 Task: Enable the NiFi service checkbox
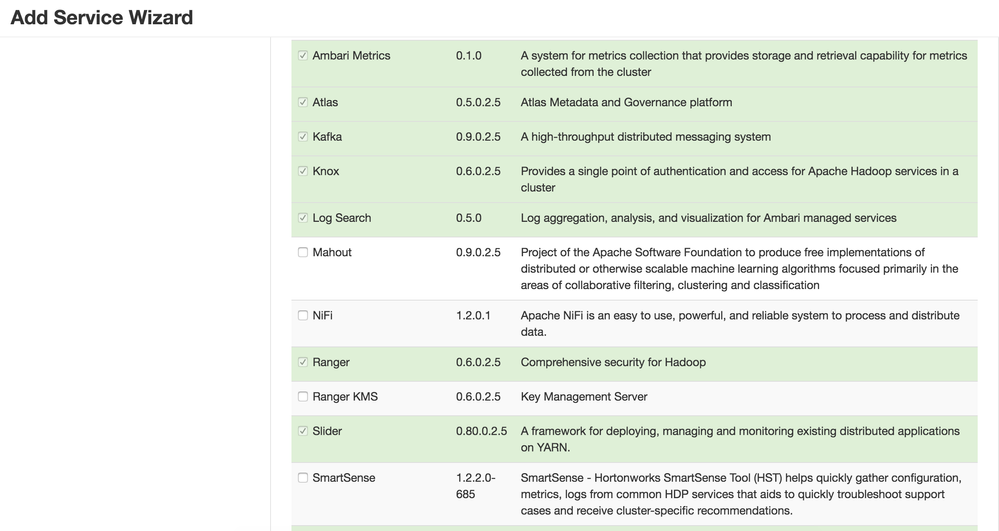click(303, 315)
